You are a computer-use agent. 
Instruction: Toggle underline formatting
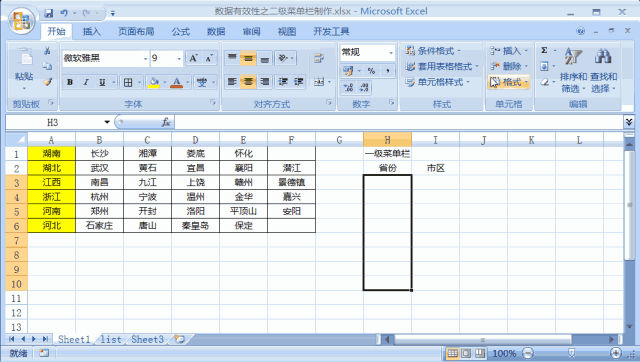point(102,82)
